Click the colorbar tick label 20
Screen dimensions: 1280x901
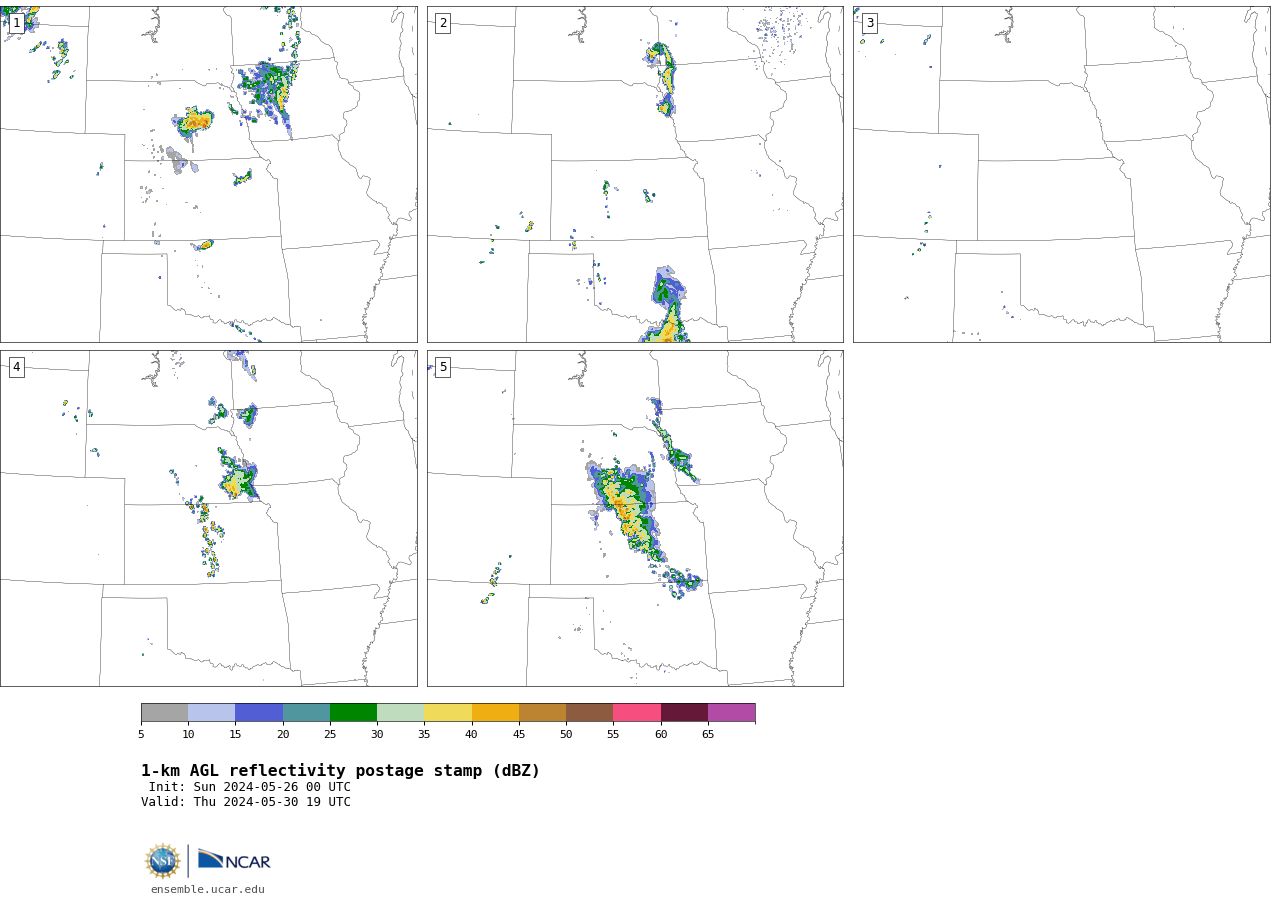click(x=283, y=735)
